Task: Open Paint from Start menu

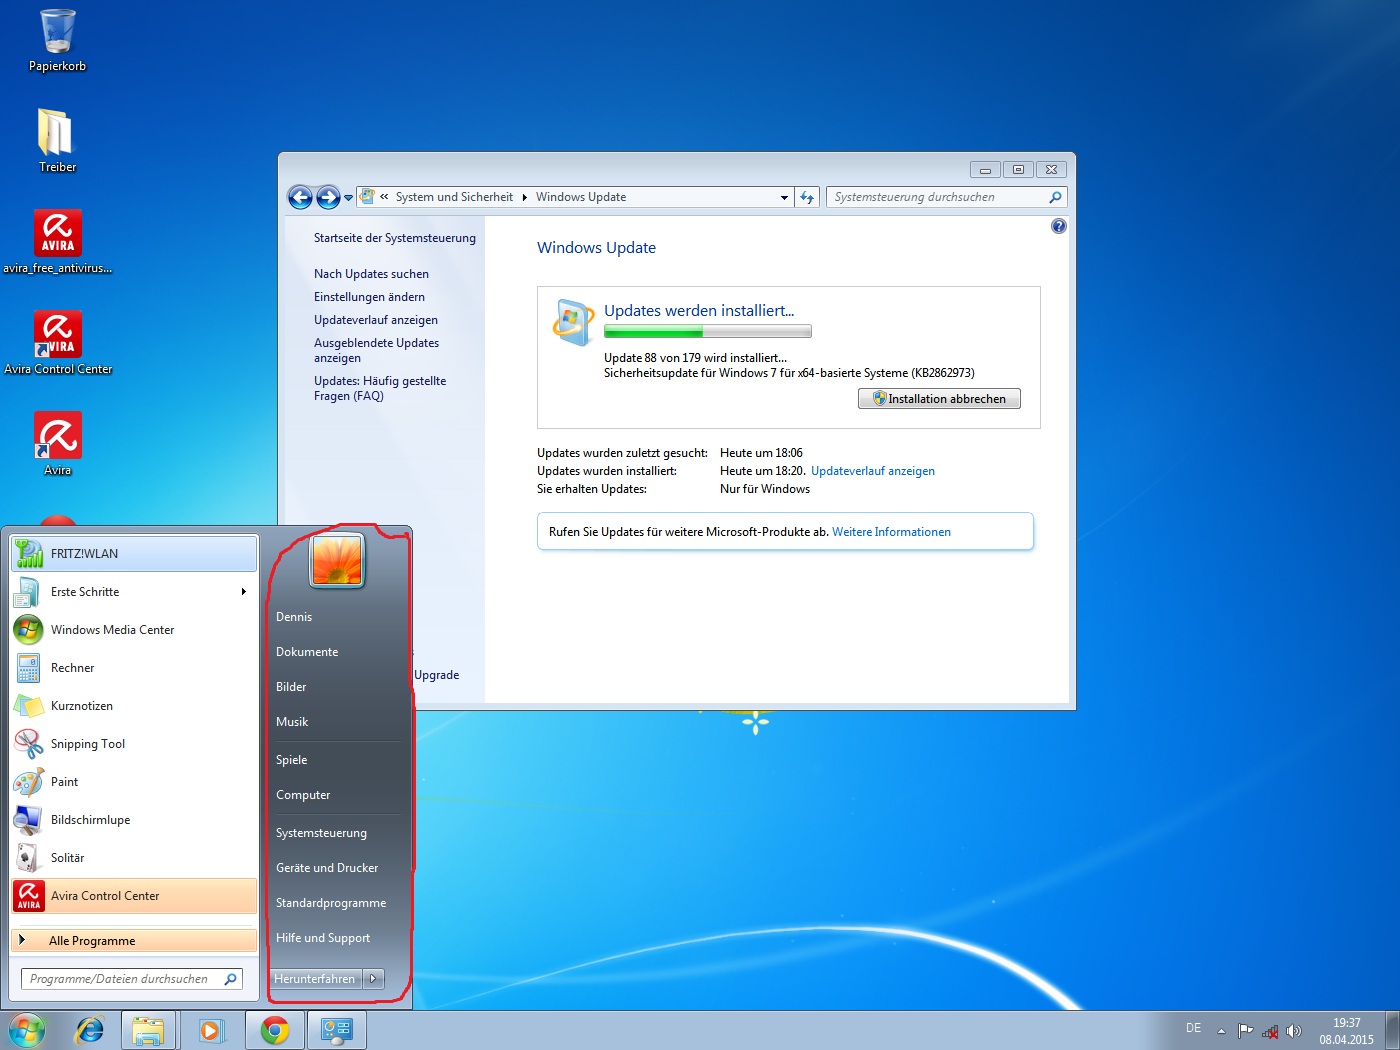Action: click(x=134, y=782)
